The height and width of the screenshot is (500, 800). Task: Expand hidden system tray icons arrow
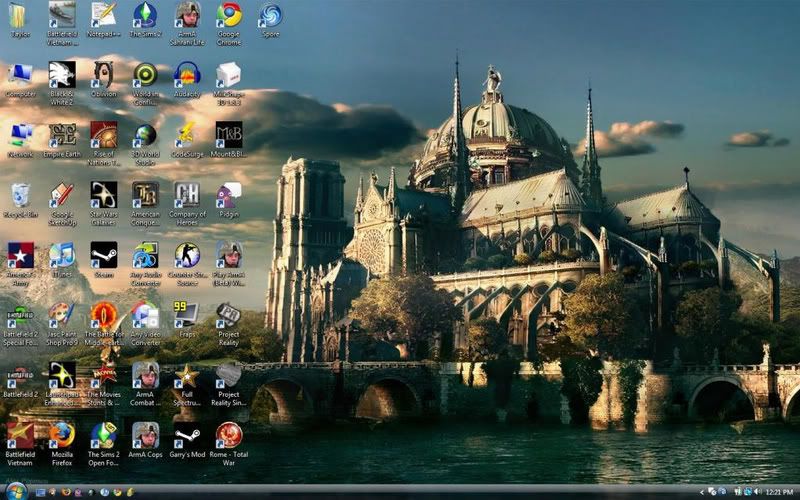tap(702, 492)
